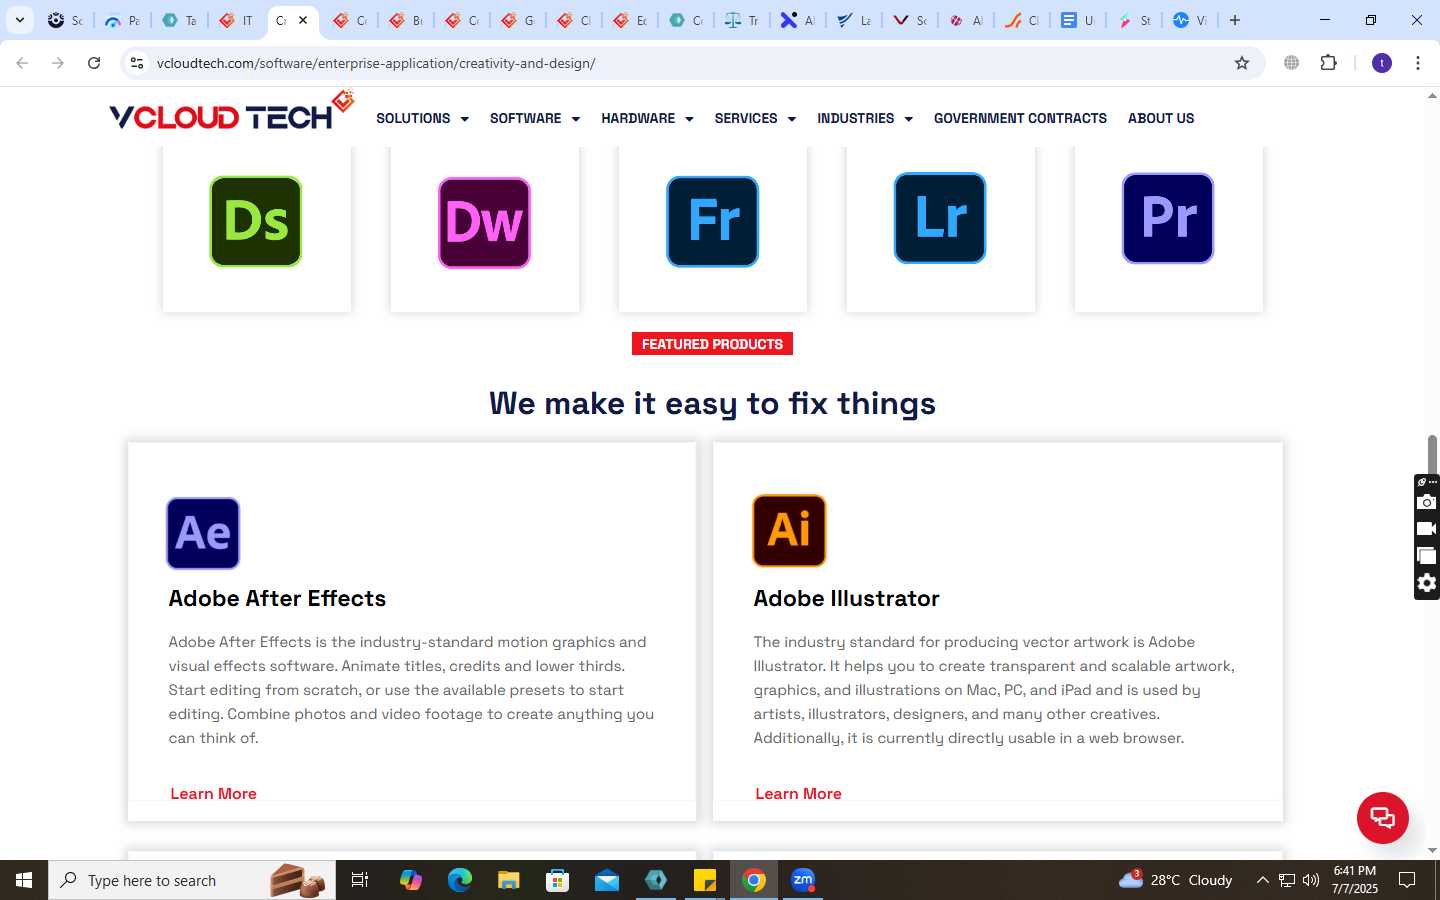Click the Lightroom Lr icon
The image size is (1440, 900).
(940, 218)
